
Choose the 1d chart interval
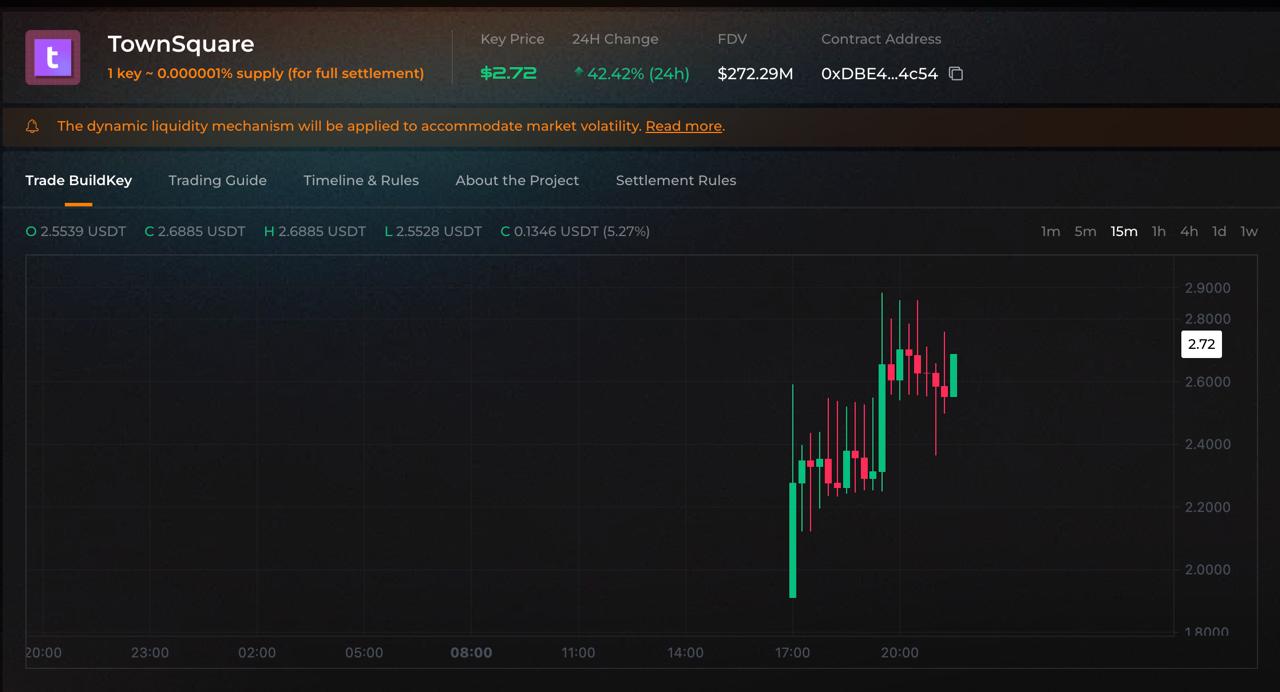1219,231
